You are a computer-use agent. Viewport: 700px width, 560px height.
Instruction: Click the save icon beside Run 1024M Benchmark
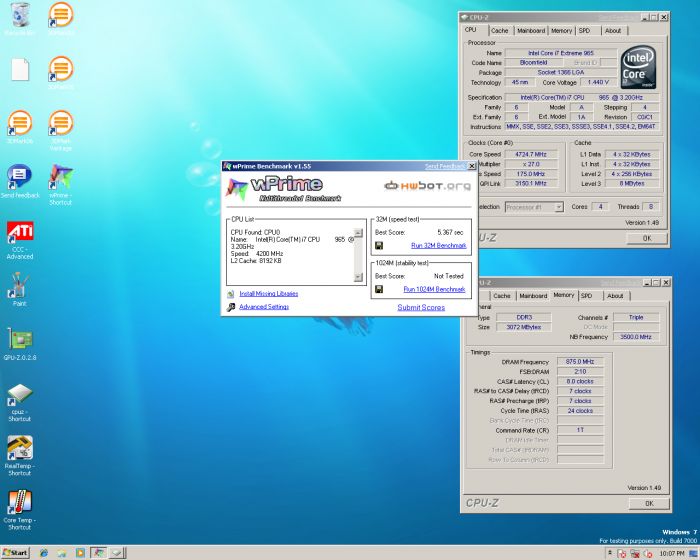[379, 289]
